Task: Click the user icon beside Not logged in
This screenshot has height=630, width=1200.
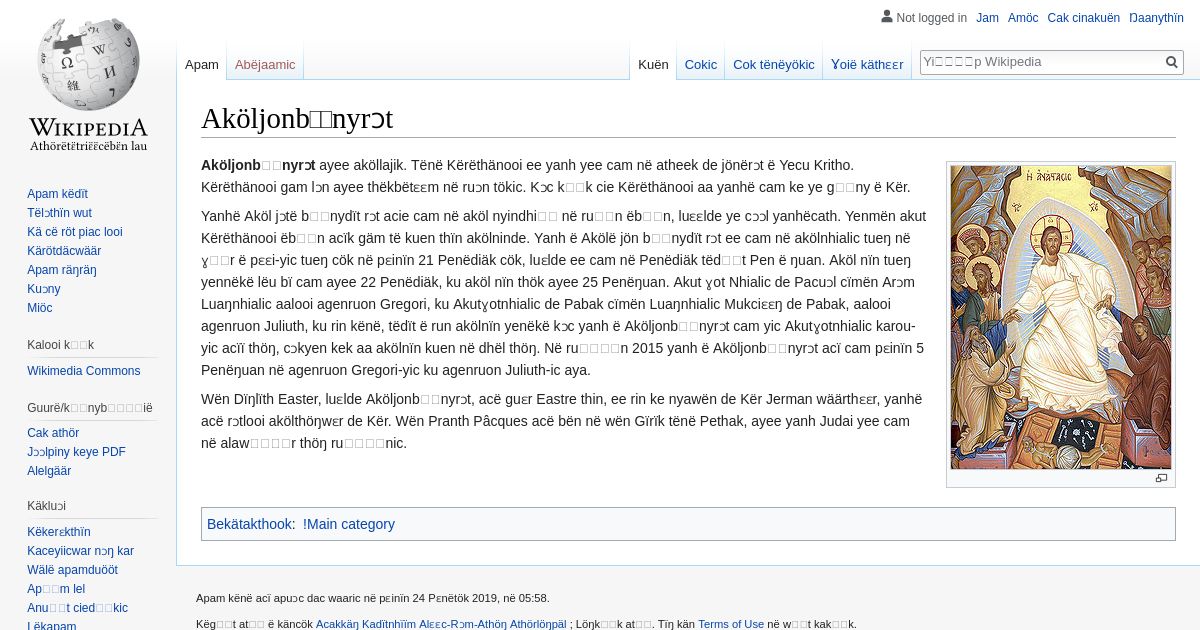Action: pyautogui.click(x=887, y=16)
